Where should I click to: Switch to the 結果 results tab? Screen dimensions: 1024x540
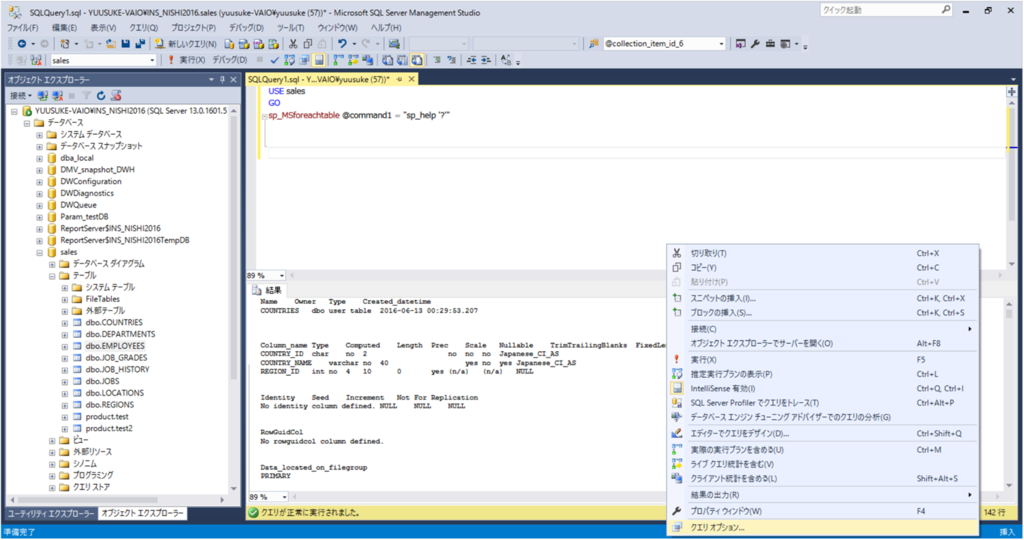267,291
